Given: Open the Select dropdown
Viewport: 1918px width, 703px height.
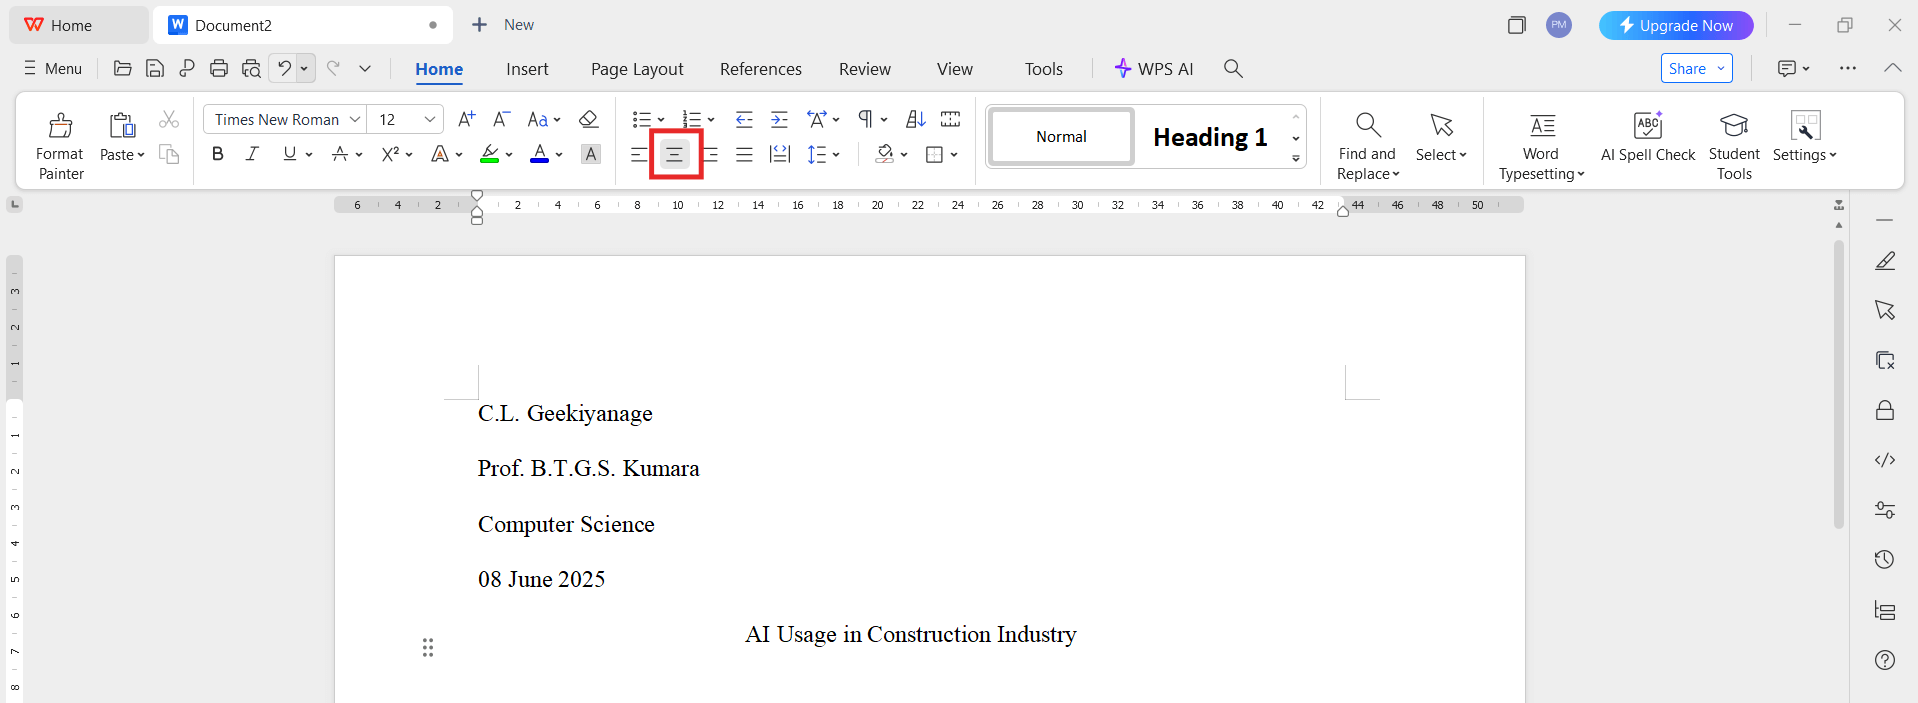Looking at the screenshot, I should coord(1441,137).
